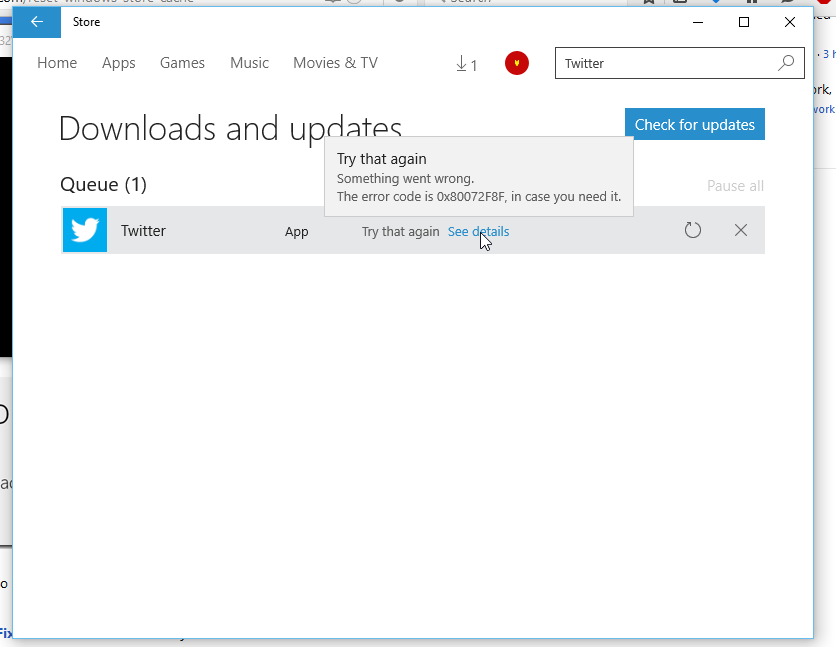This screenshot has width=836, height=647.
Task: Click the error code 0x80072F8F message
Action: (x=479, y=197)
